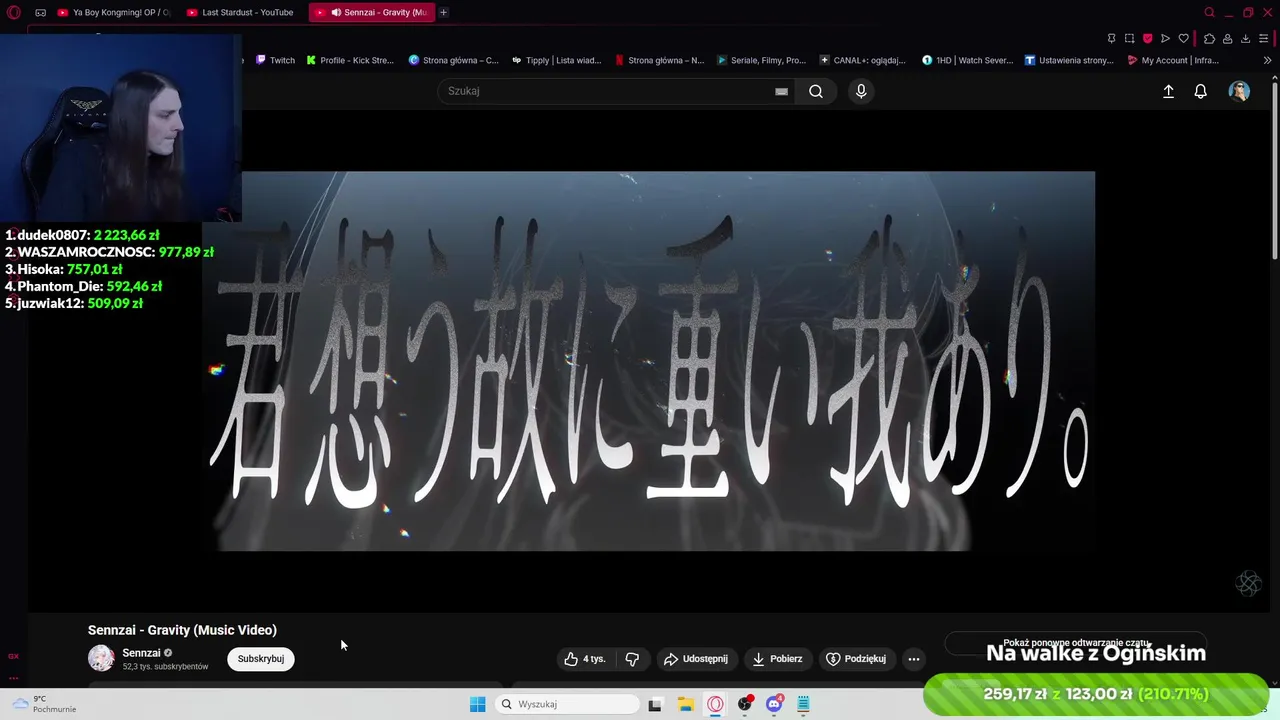Open the YouTube upload arrow icon
Viewport: 1280px width, 720px height.
click(x=1168, y=91)
